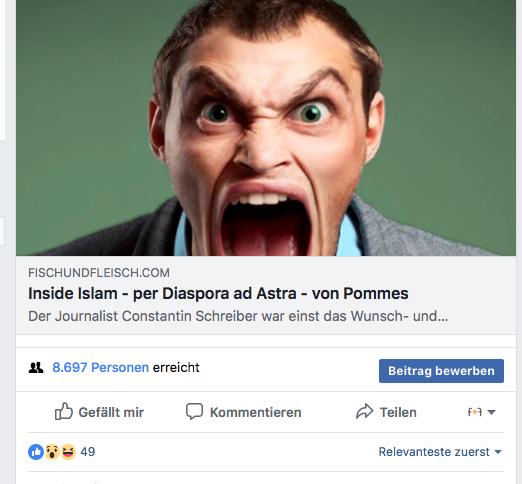
Task: Open the profile selector dropdown next to Teilen
Action: 481,412
